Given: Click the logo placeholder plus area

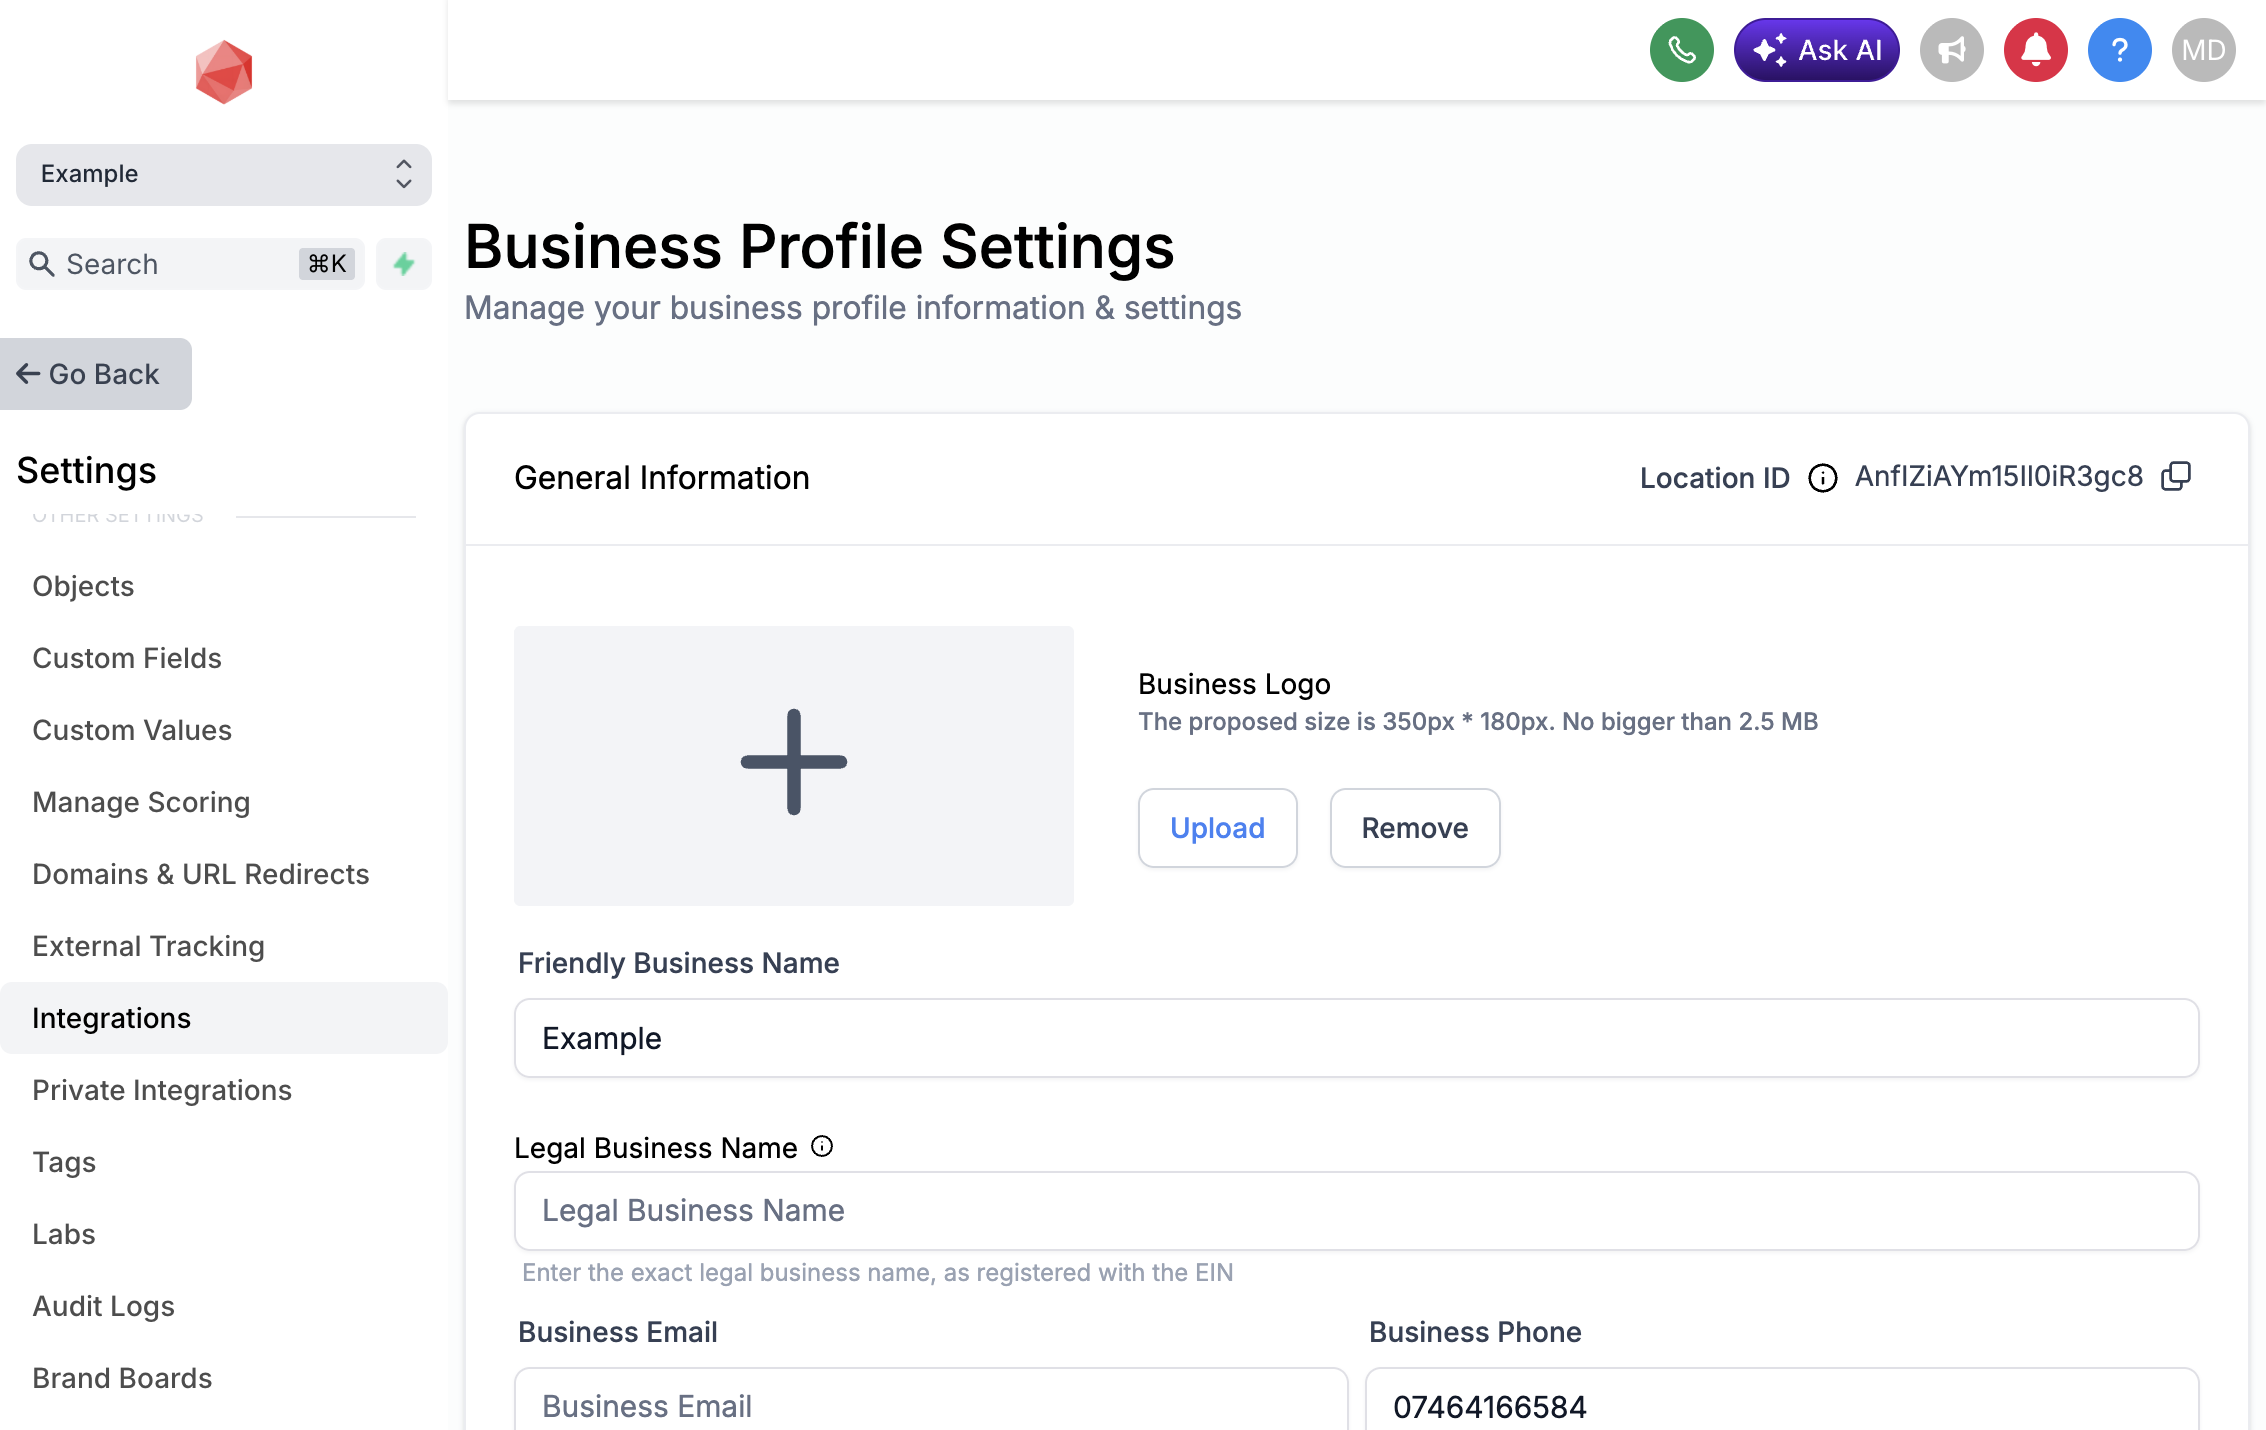Looking at the screenshot, I should coord(794,766).
